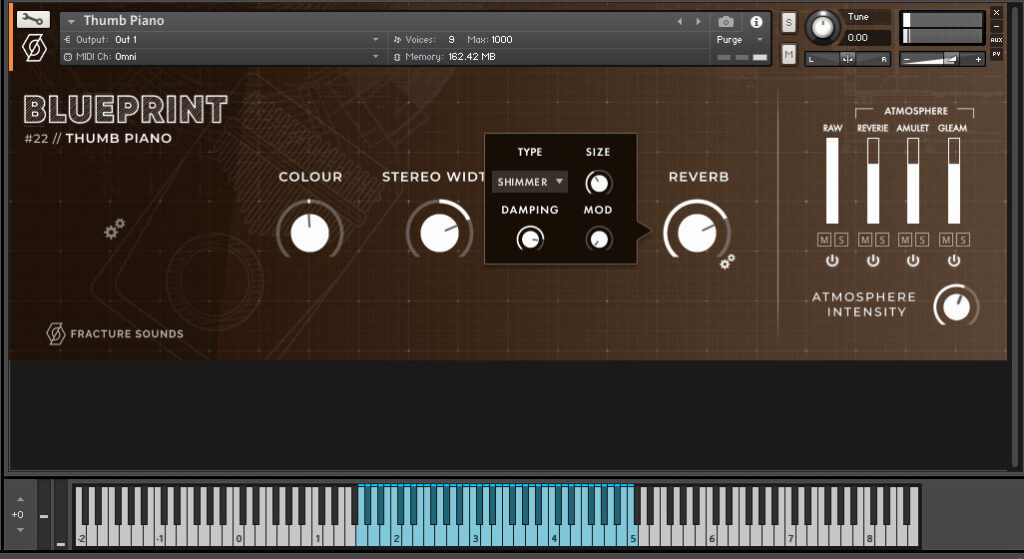Solo the AMULET channel
This screenshot has width=1024, height=559.
pos(922,240)
